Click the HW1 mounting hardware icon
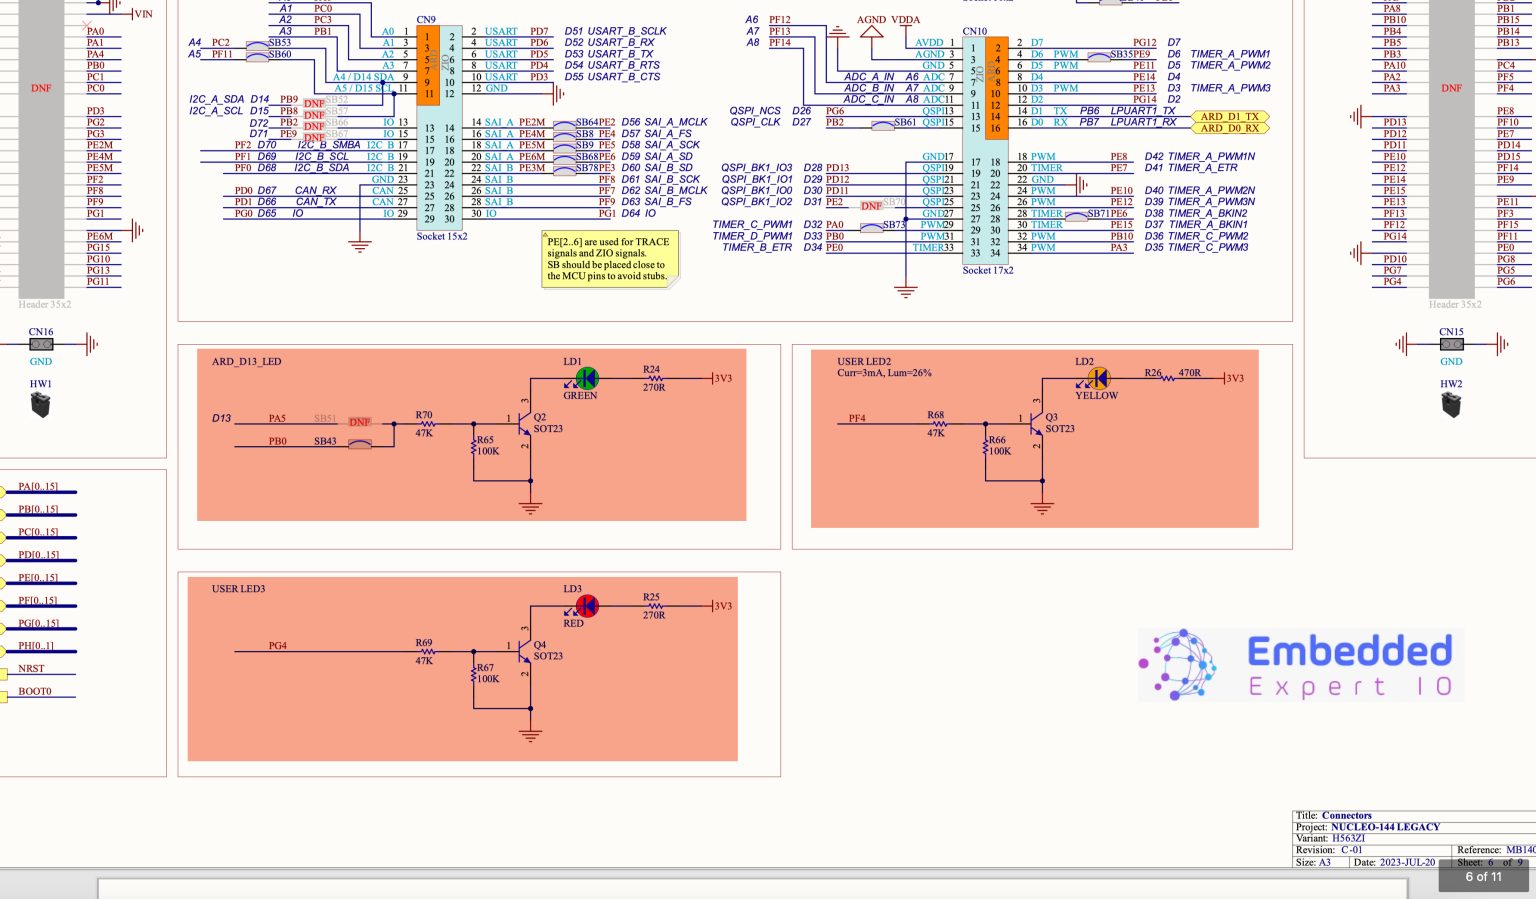This screenshot has height=899, width=1536. click(x=40, y=404)
